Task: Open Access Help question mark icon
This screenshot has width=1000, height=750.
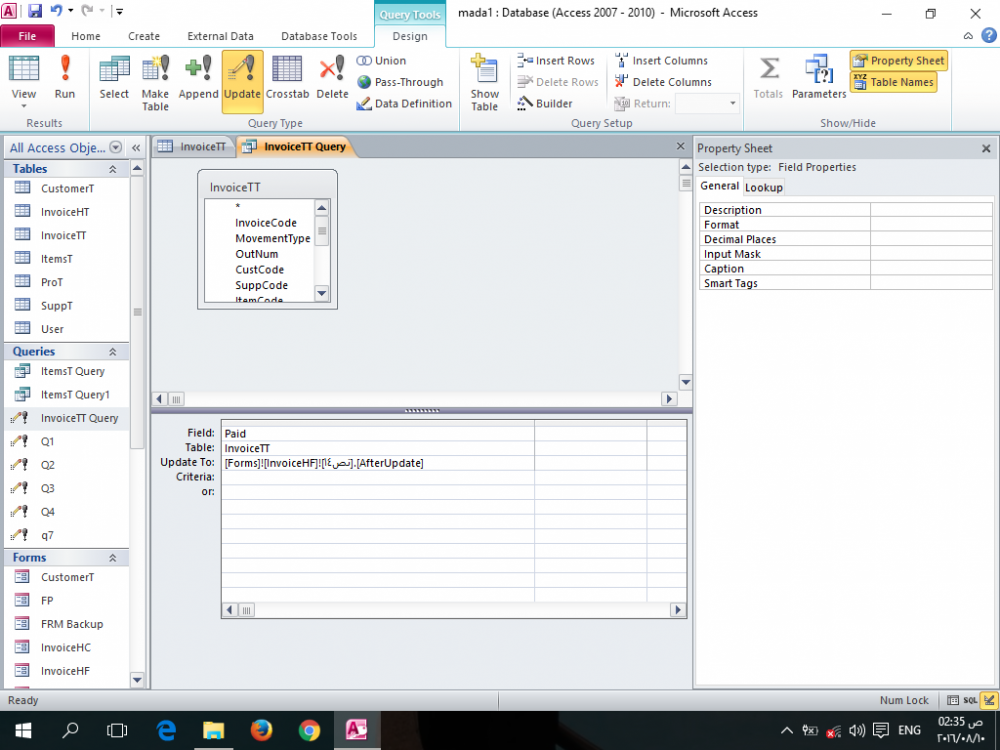Action: (x=989, y=35)
